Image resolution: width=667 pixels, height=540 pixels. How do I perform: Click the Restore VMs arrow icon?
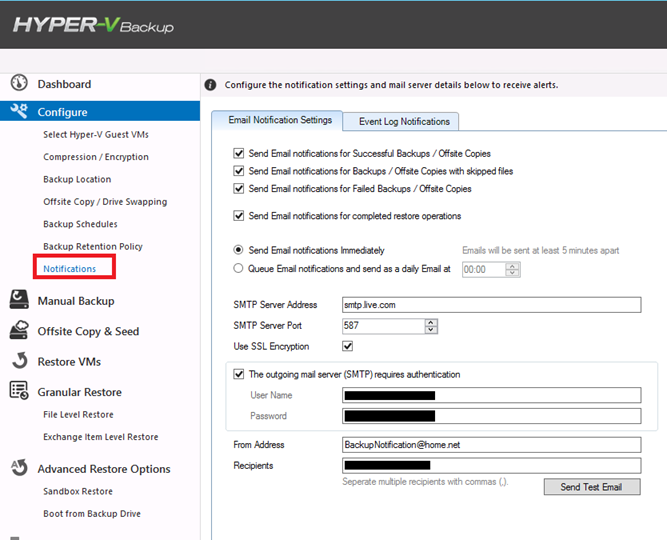click(20, 360)
